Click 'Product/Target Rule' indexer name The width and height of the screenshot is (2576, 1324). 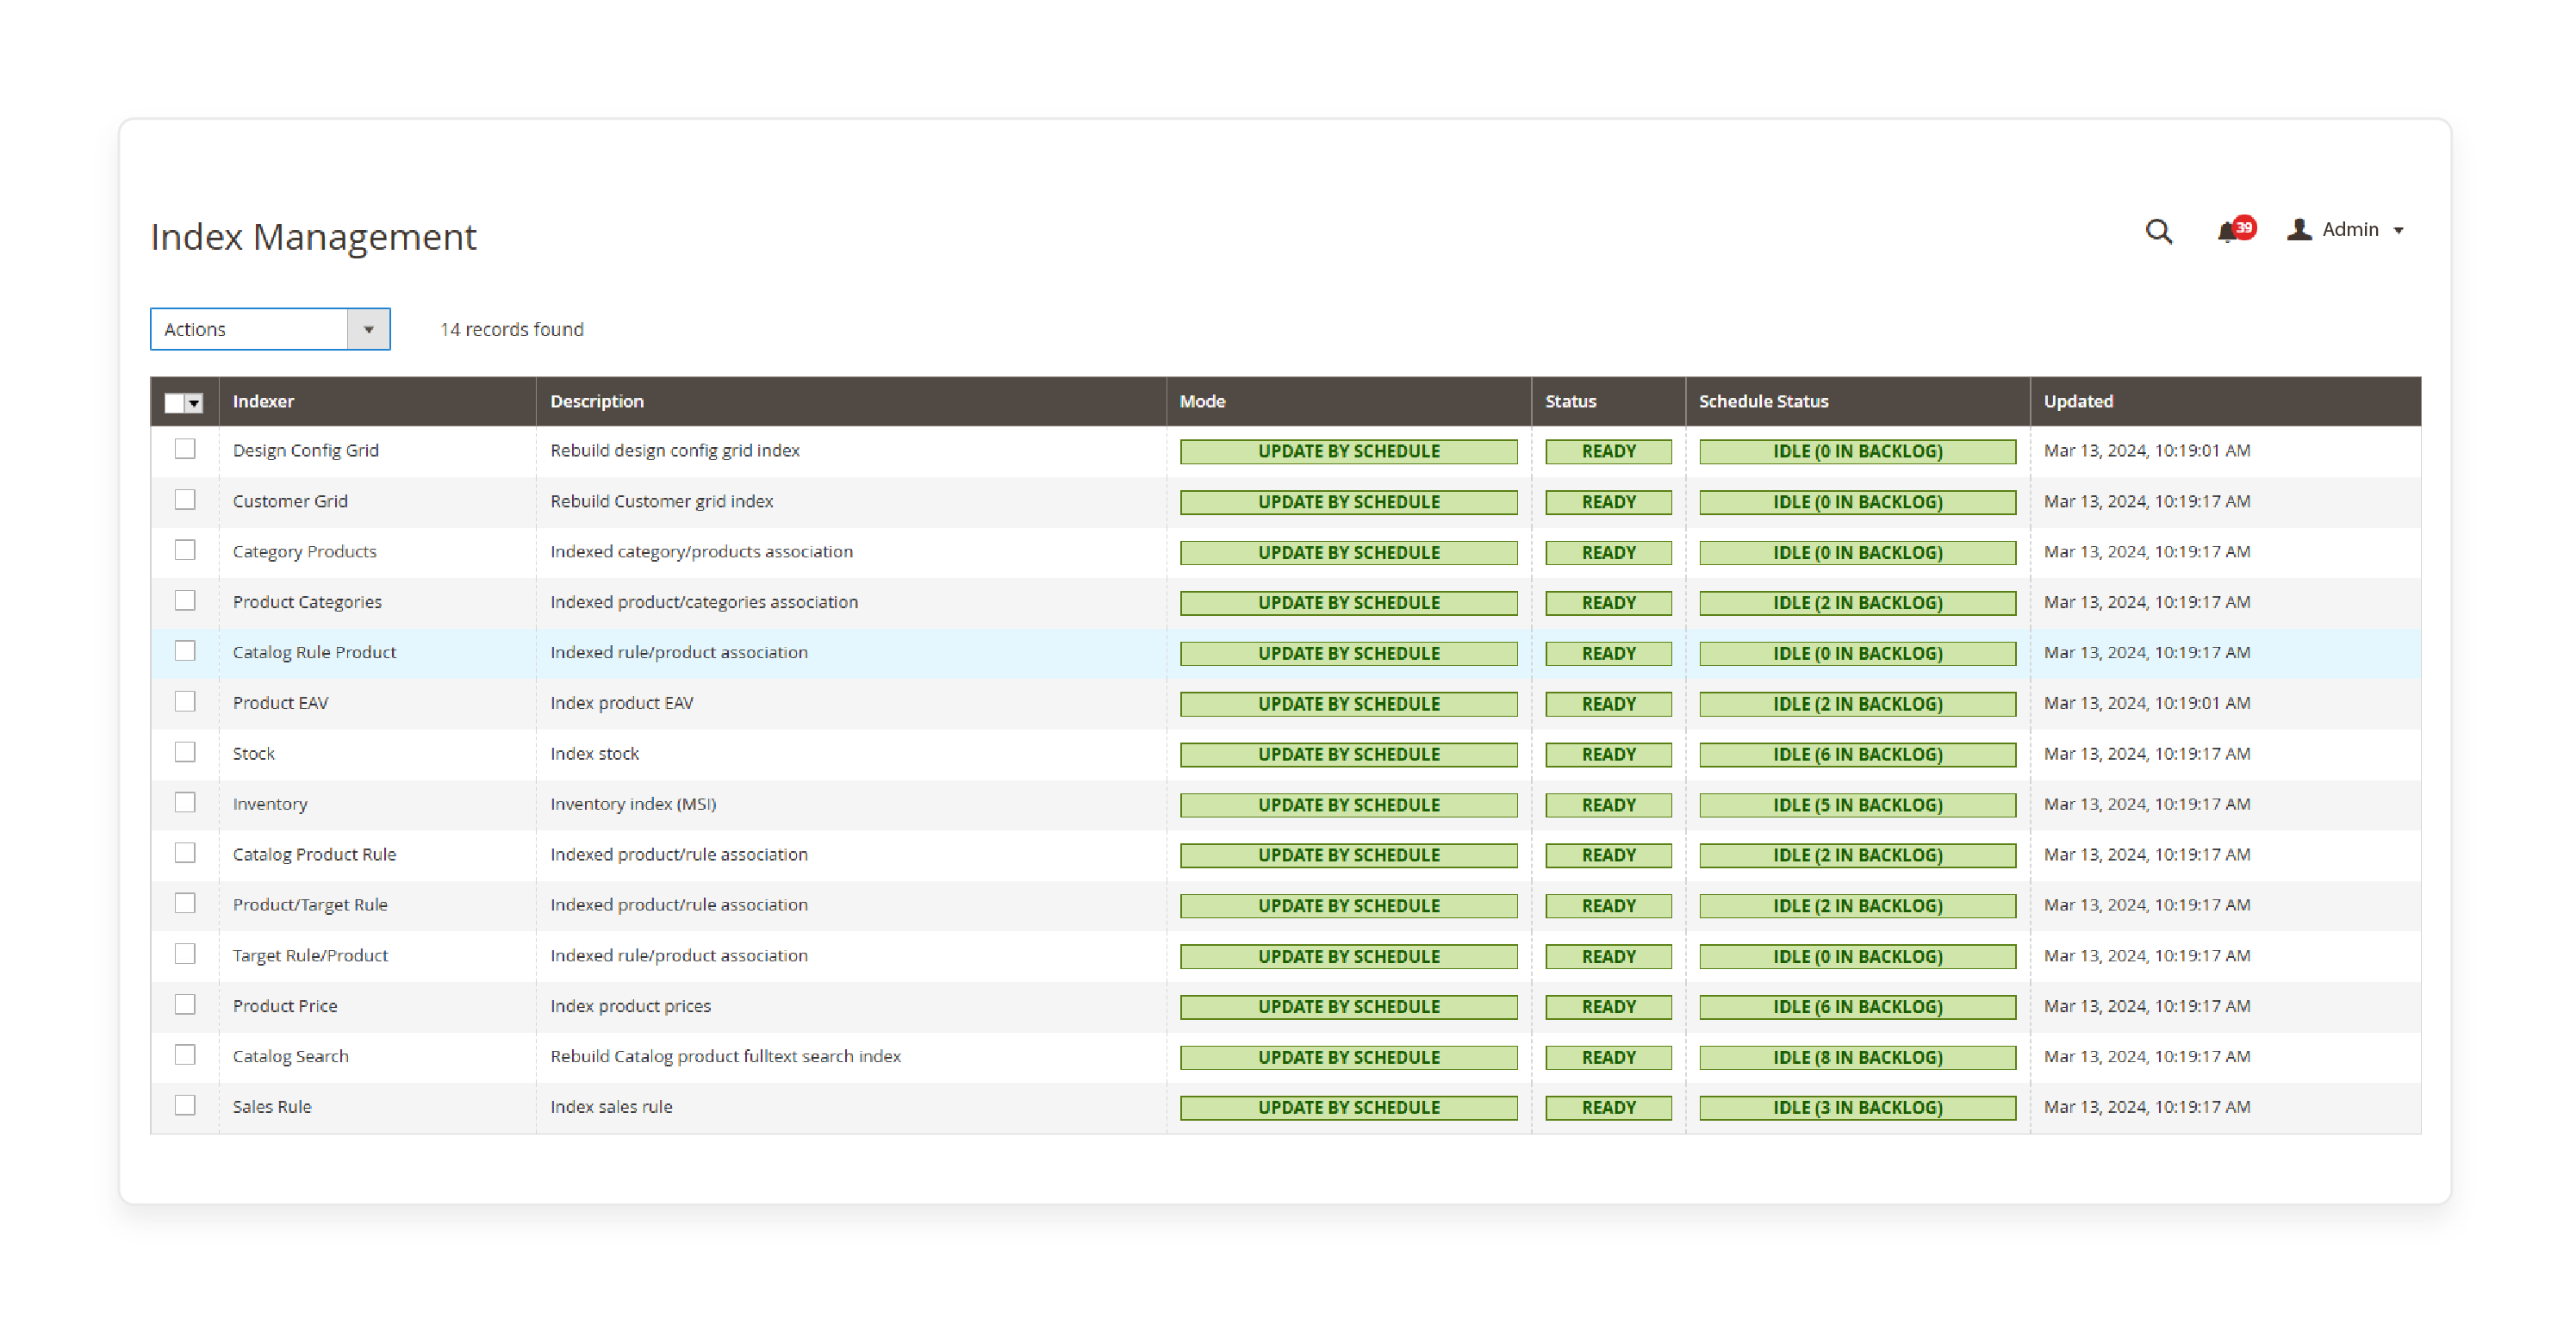click(x=310, y=905)
